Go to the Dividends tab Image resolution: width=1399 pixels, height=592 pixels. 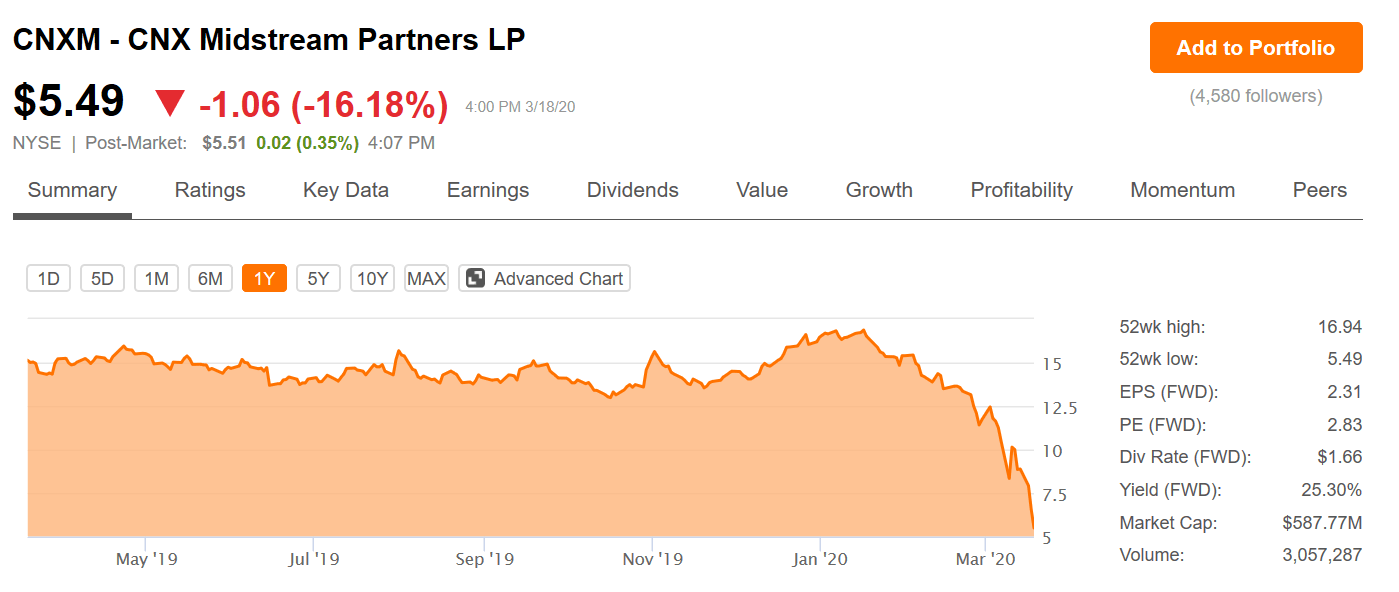(x=633, y=190)
